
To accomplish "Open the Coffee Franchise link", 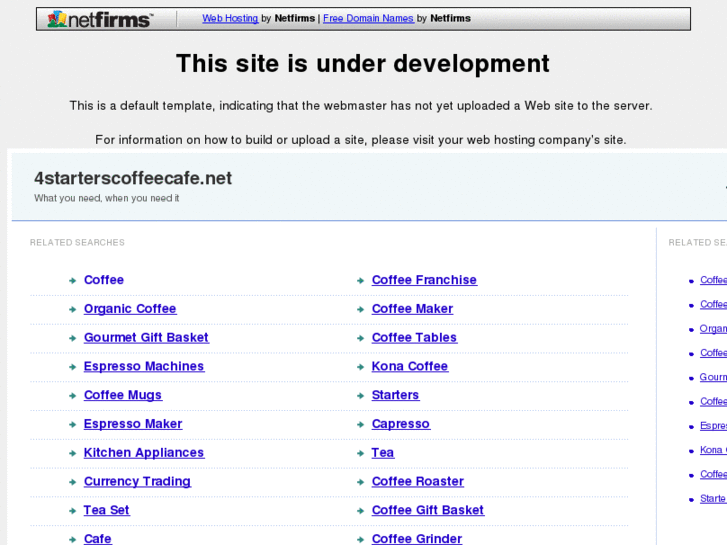I will [x=424, y=280].
